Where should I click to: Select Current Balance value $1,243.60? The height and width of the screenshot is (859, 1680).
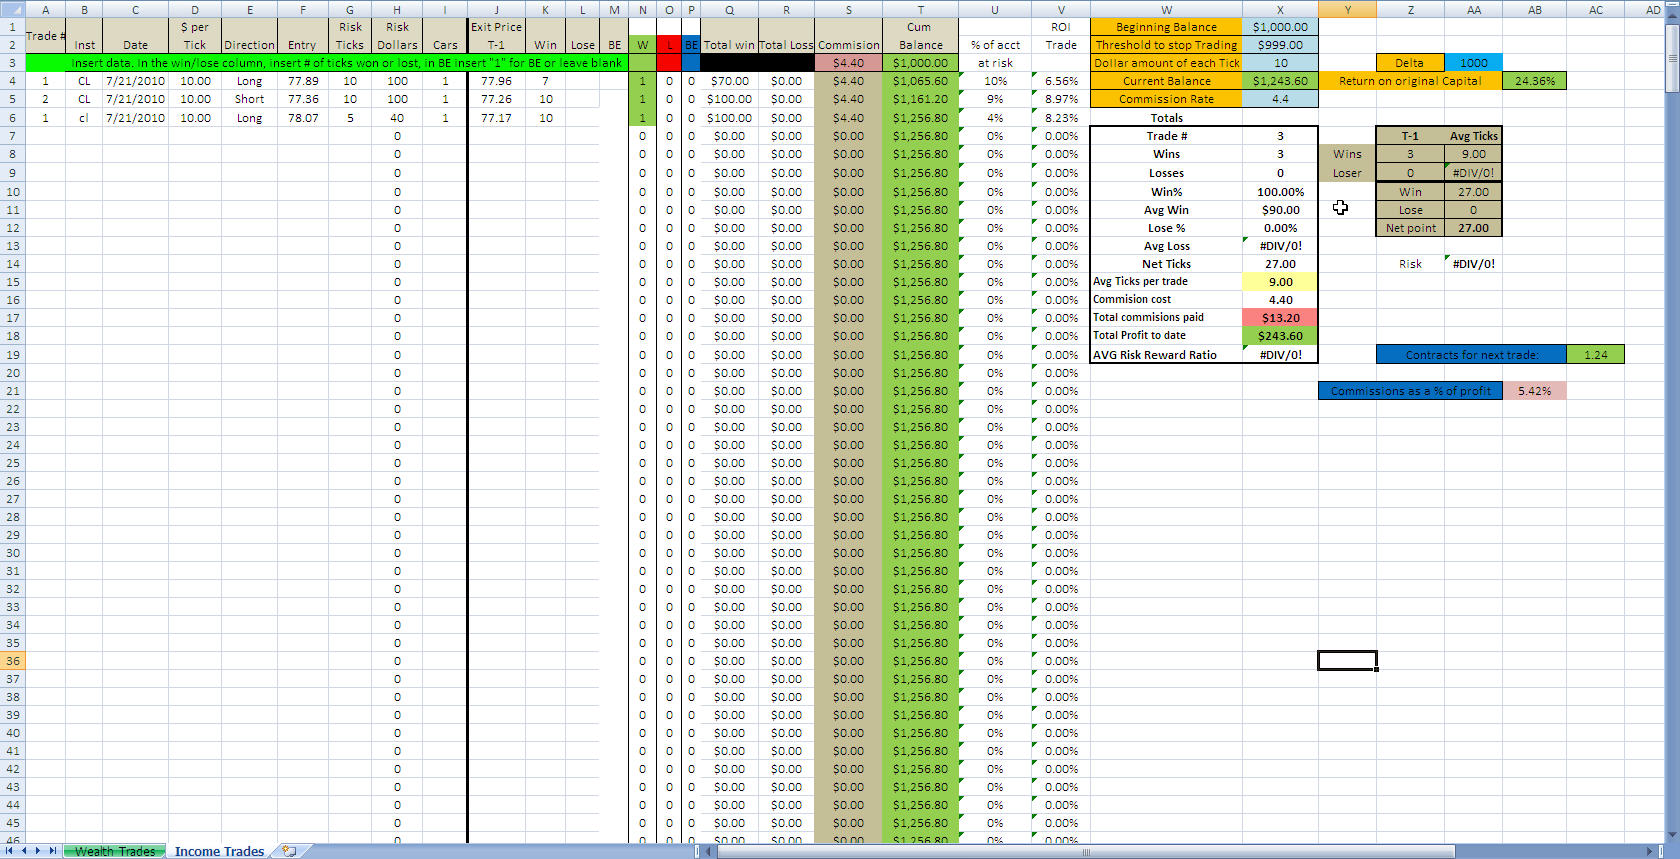pos(1280,81)
